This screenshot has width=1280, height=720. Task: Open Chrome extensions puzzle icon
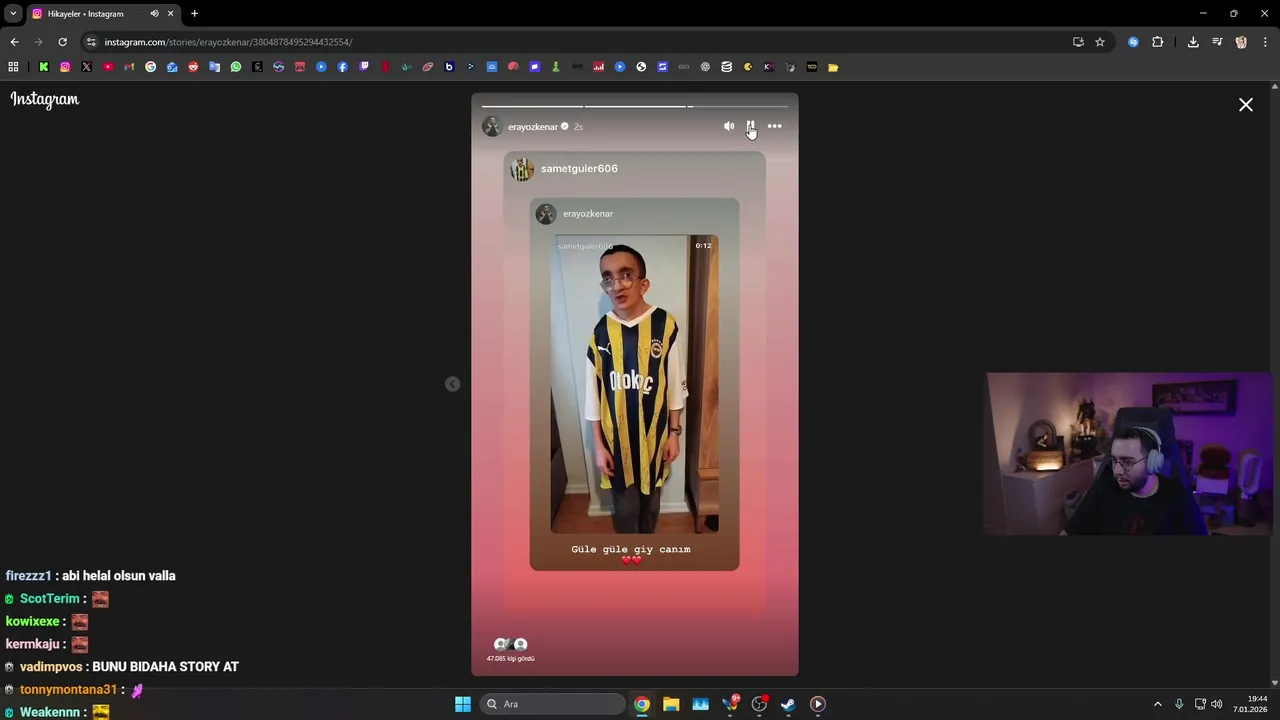[1157, 42]
